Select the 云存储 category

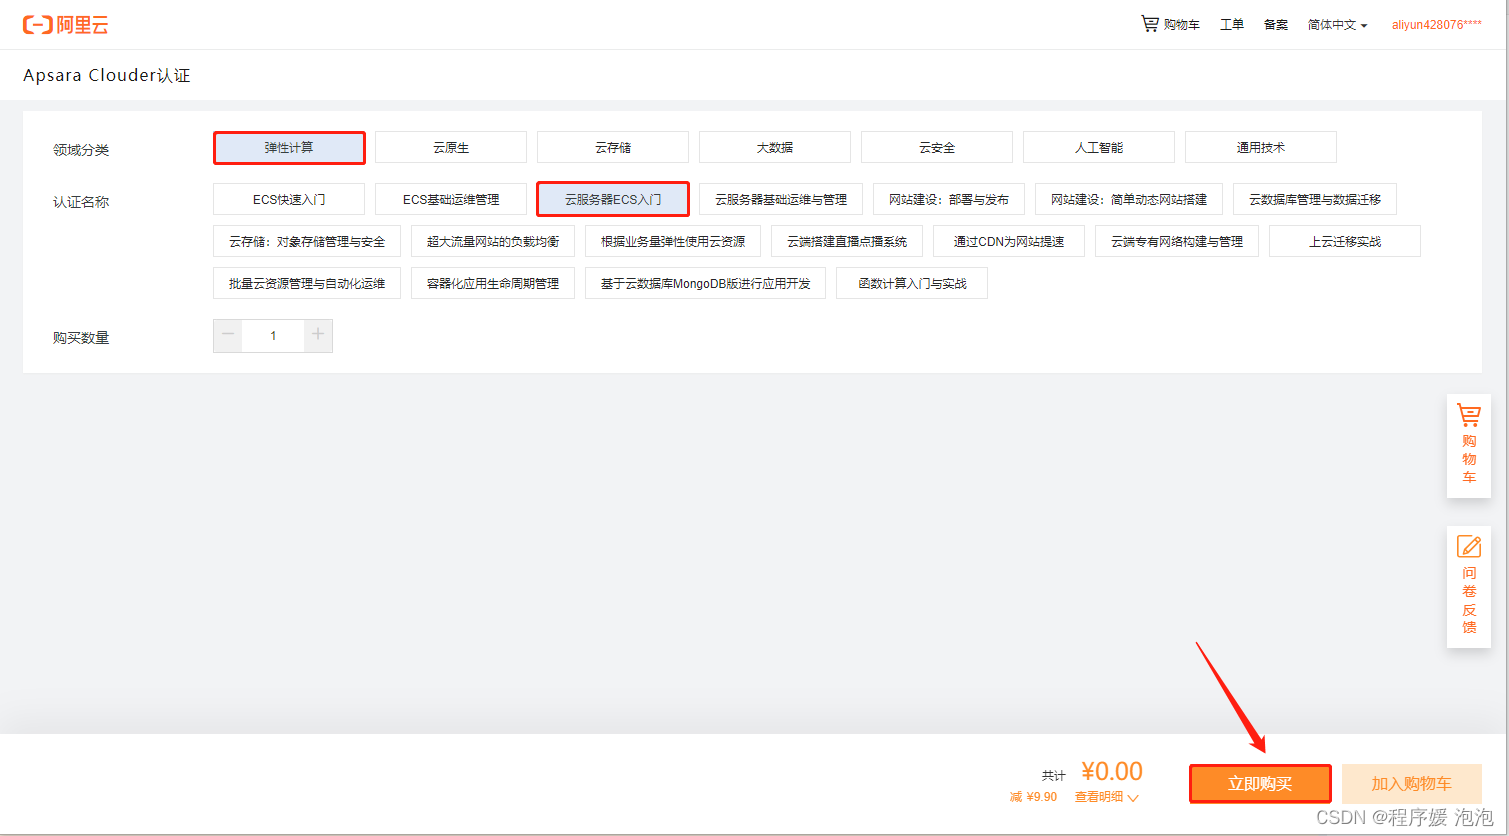click(613, 148)
